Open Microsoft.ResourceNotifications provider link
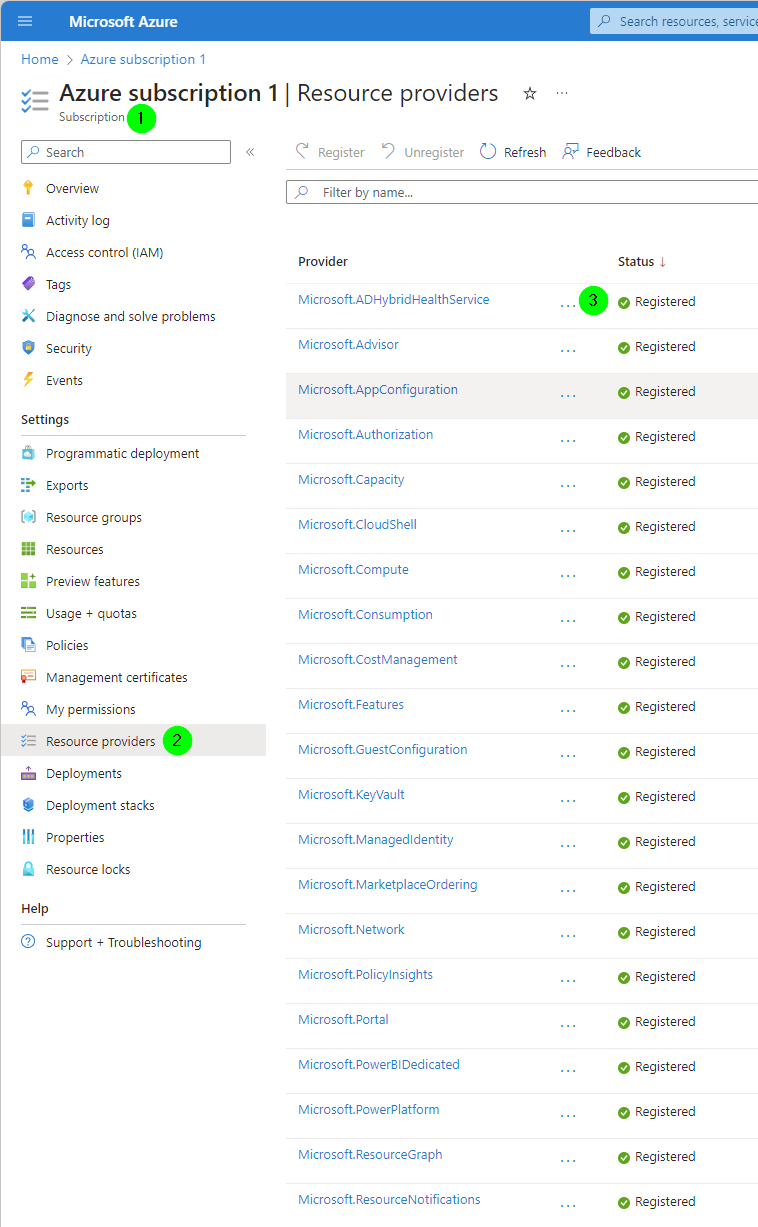The width and height of the screenshot is (758, 1227). tap(389, 1199)
